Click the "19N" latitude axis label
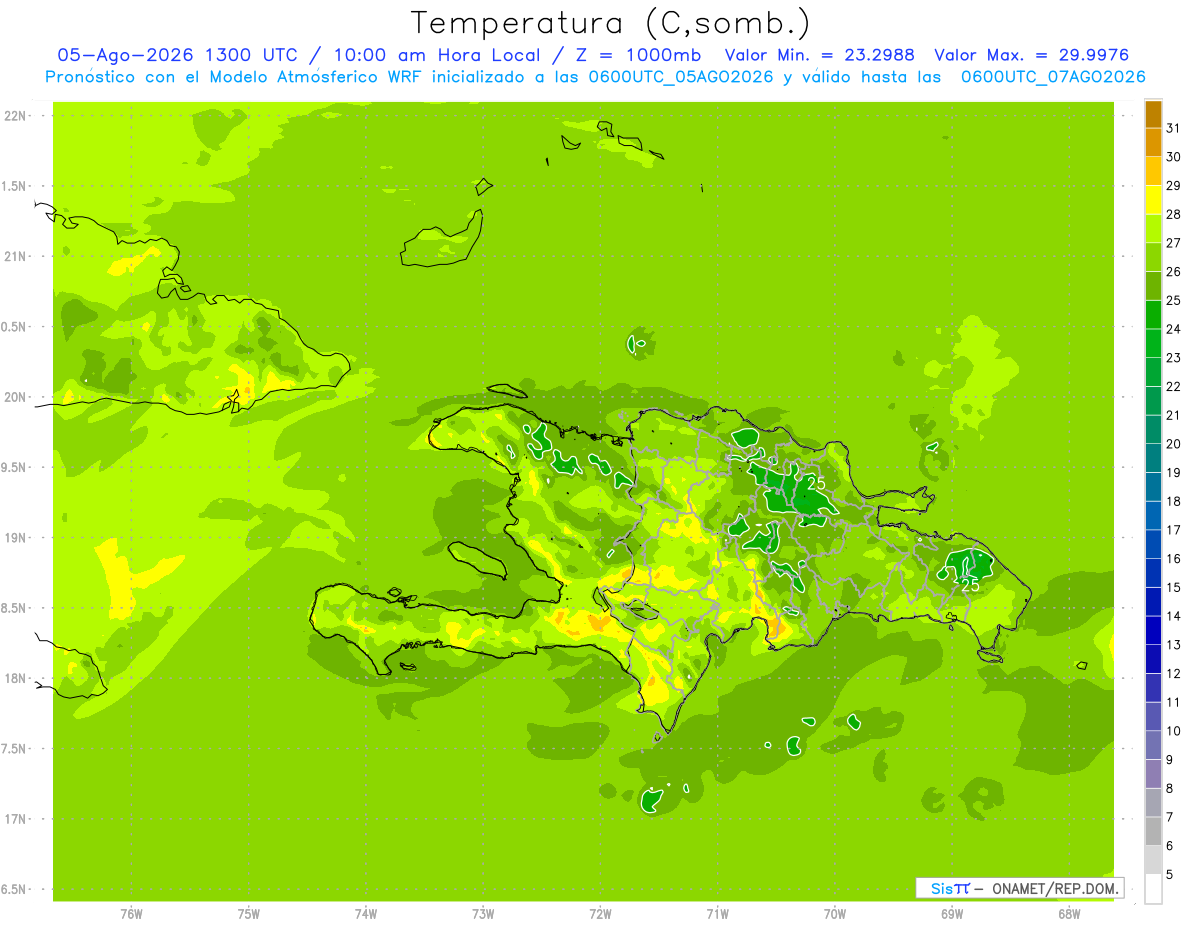Viewport: 1200px width, 927px height. [14, 538]
